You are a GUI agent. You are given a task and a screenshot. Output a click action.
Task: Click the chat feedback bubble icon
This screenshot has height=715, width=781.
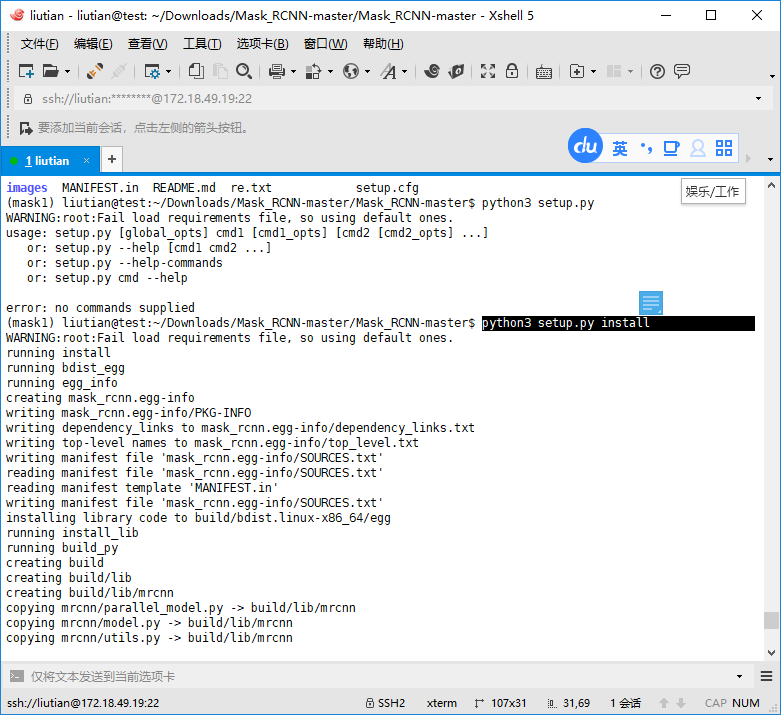coord(682,71)
